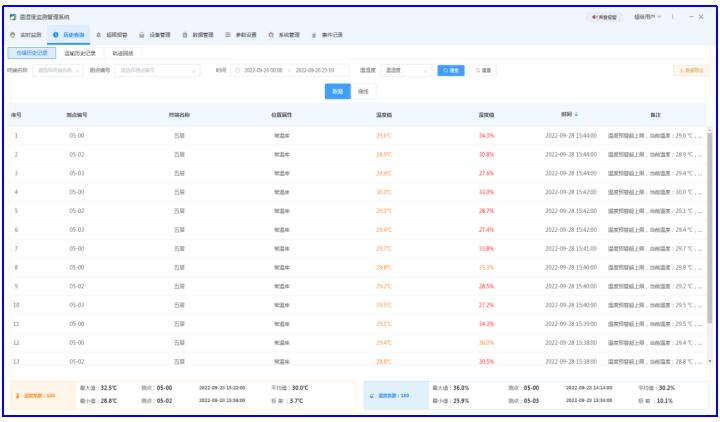Click the 超限报警 alarm bell icon
This screenshot has width=720, height=422.
pos(98,34)
